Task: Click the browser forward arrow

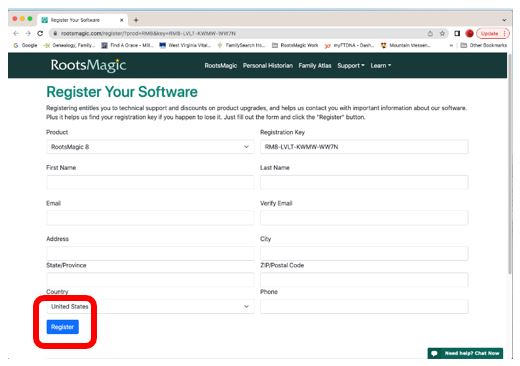Action: (28, 33)
